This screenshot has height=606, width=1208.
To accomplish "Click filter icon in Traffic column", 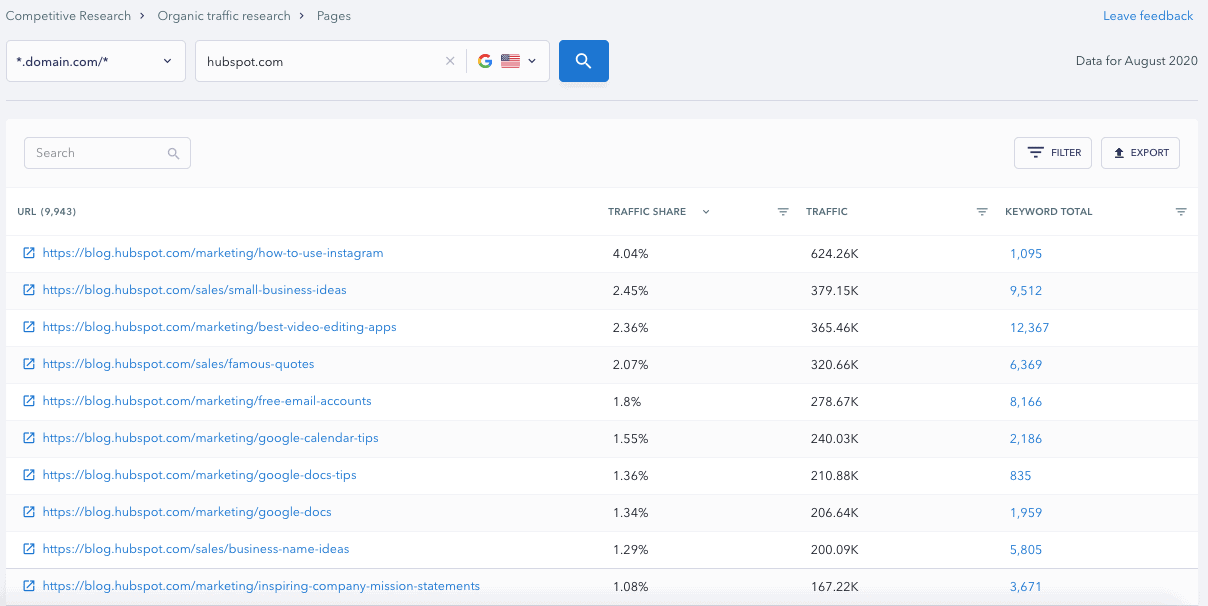I will point(982,212).
